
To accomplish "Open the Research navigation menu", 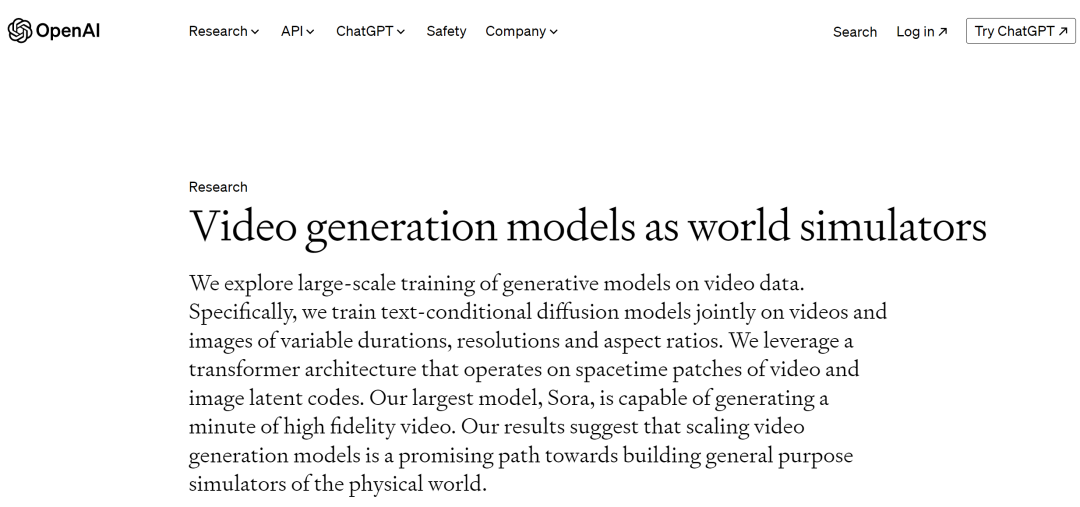I will point(224,31).
